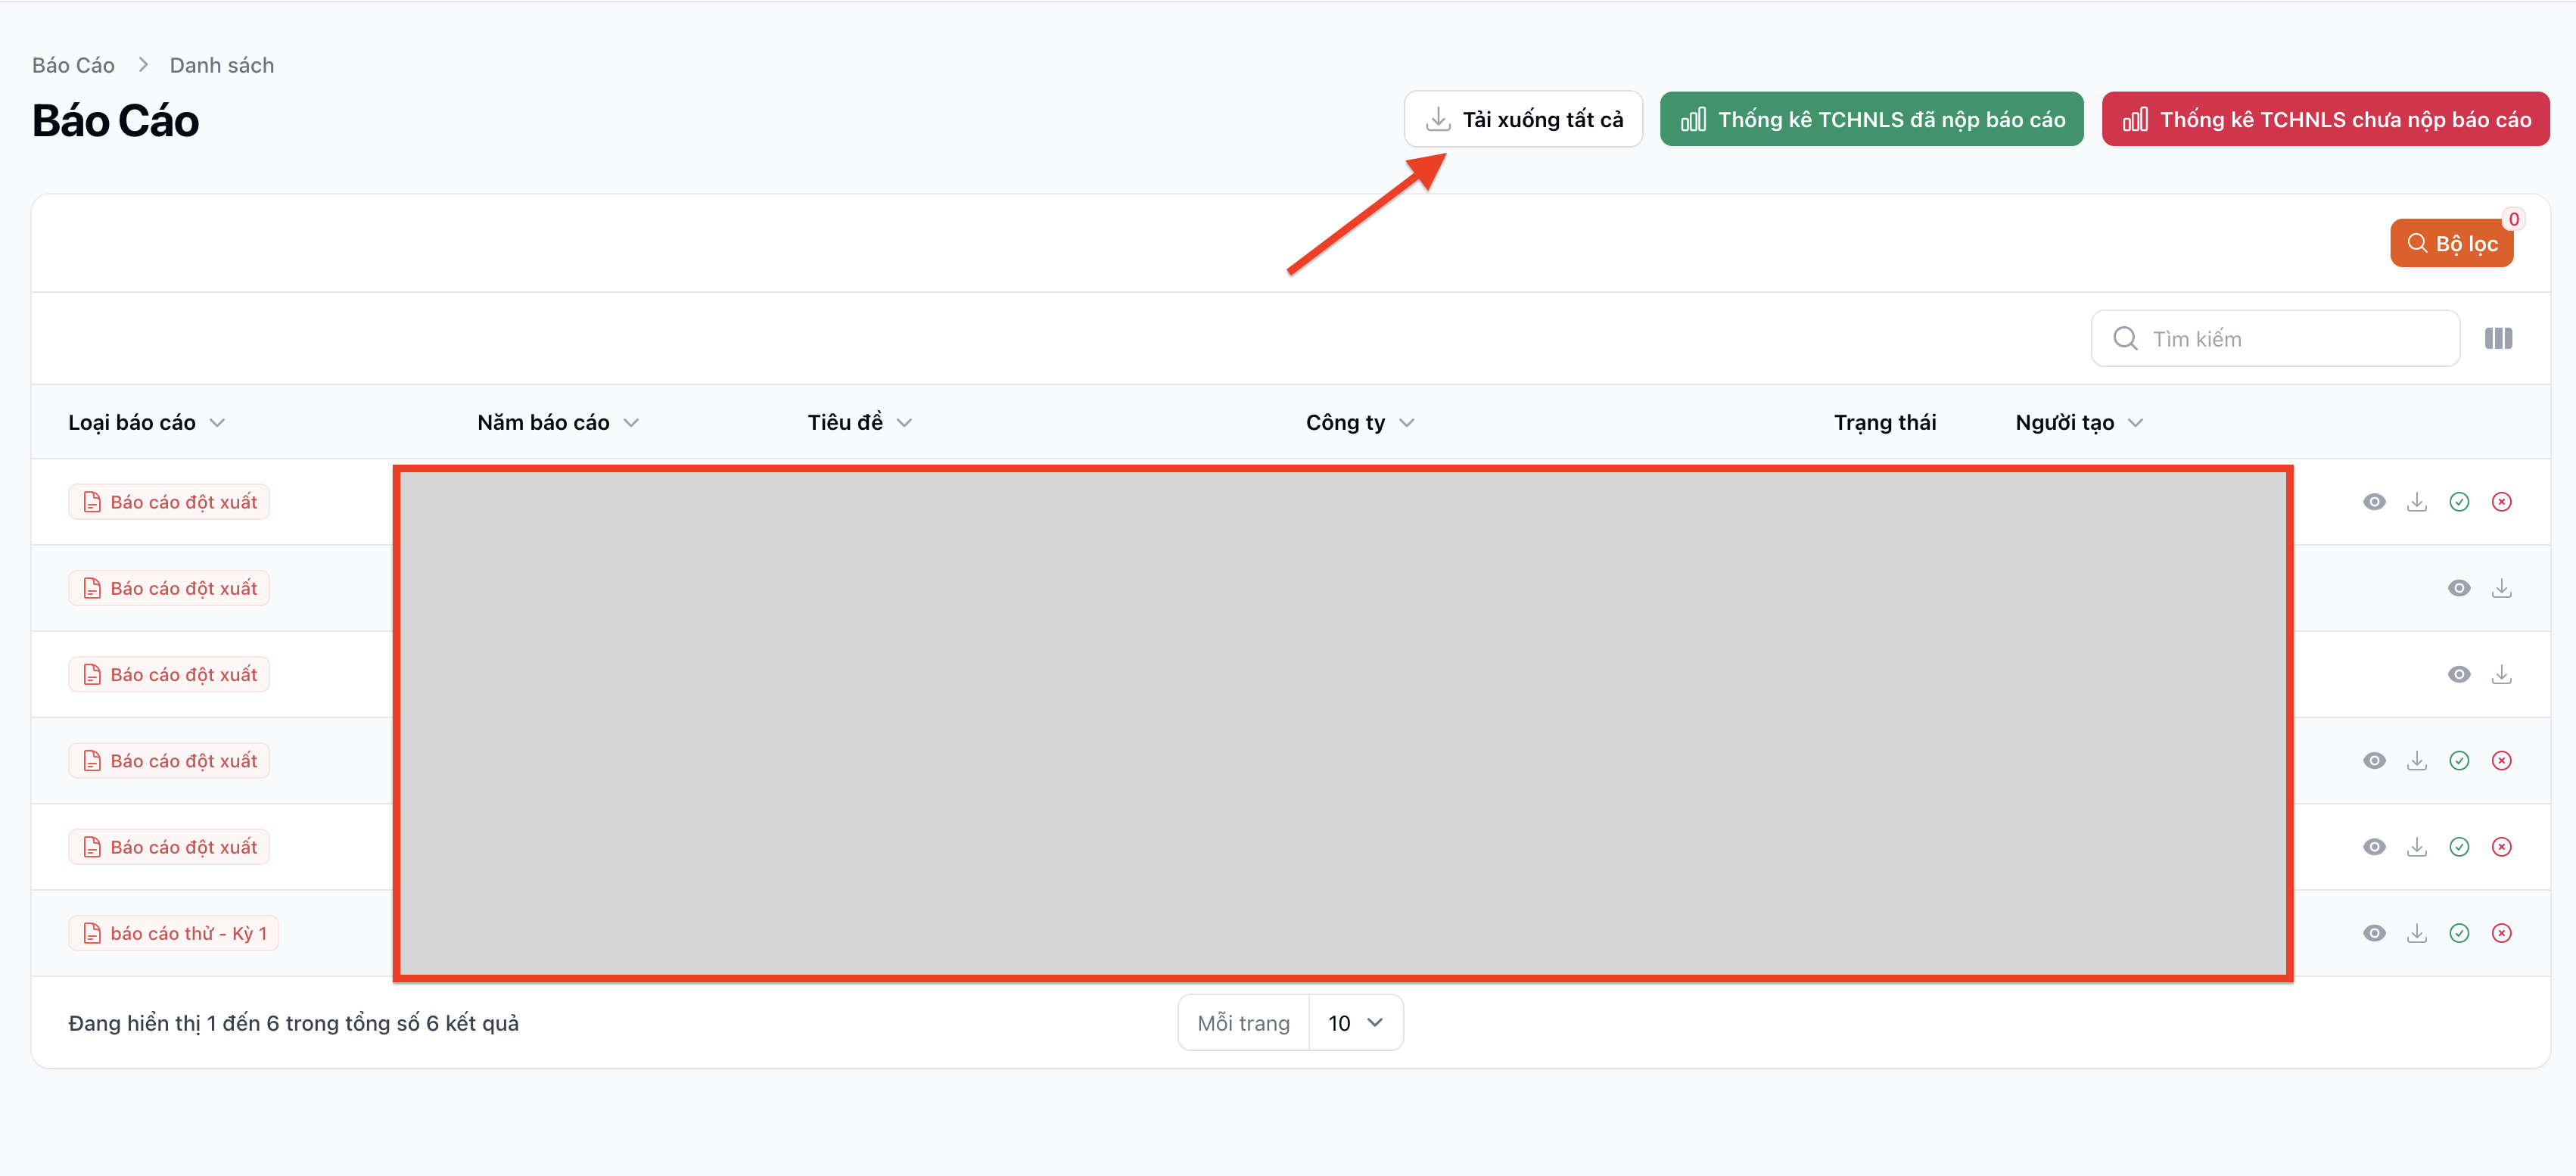Click download icon in second report row
2576x1176 pixels.
pos(2501,588)
